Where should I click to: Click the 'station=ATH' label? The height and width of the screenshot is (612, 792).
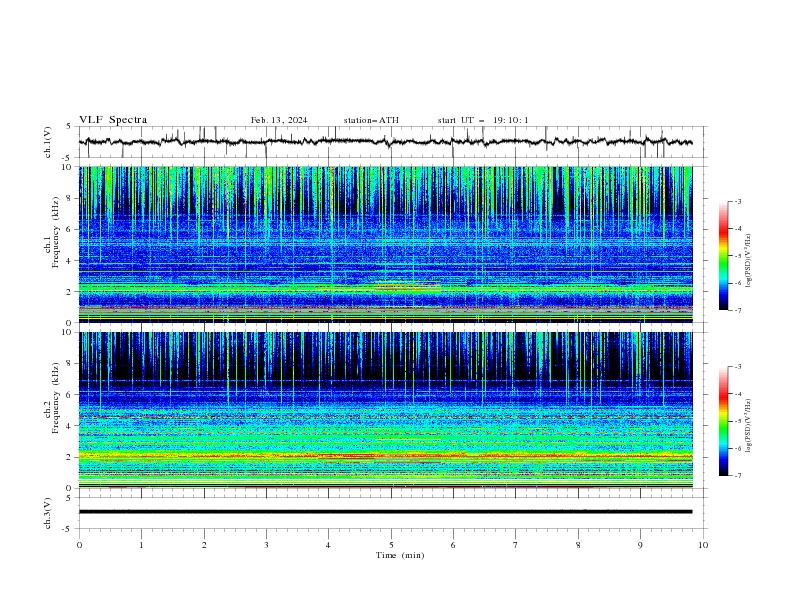(x=371, y=120)
